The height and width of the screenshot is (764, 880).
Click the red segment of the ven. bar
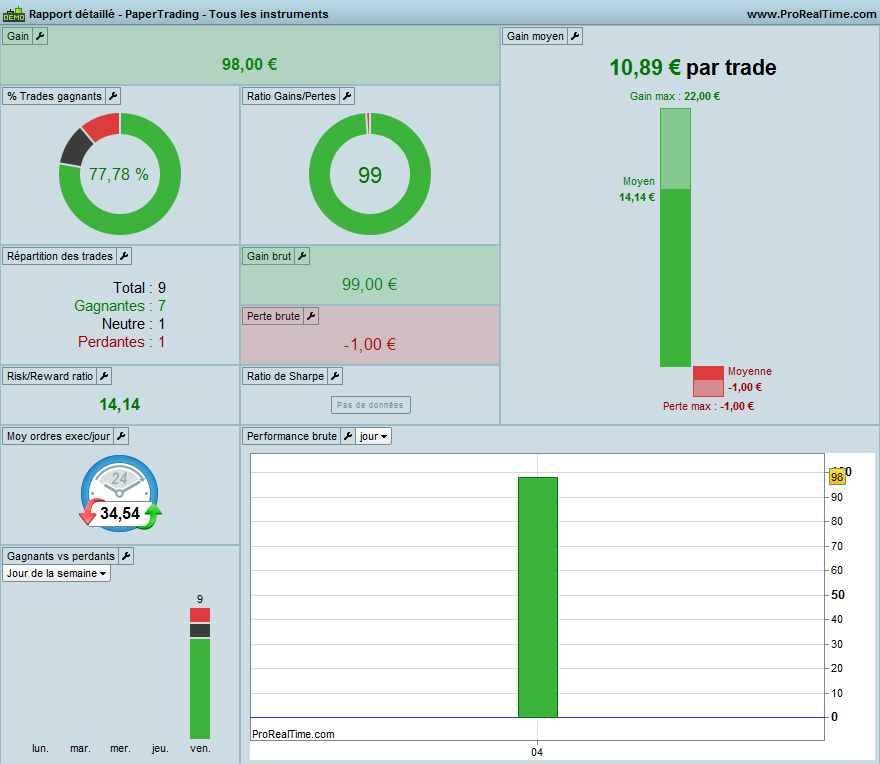pyautogui.click(x=200, y=615)
